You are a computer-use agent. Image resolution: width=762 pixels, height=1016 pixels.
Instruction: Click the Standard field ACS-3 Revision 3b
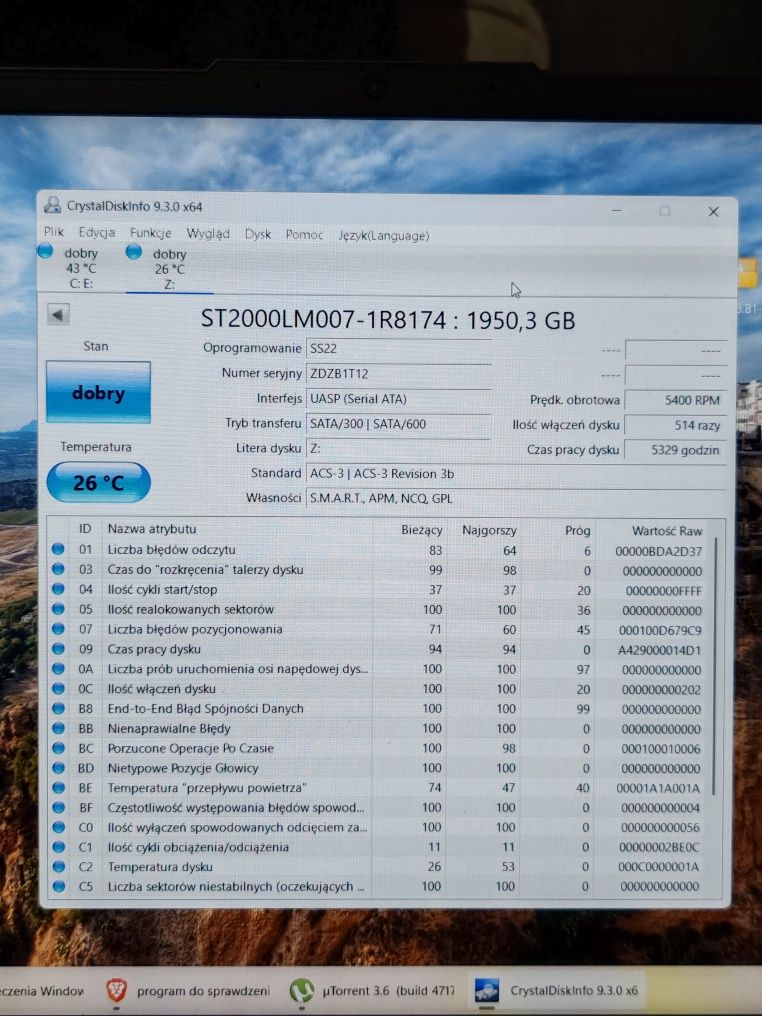(x=515, y=474)
